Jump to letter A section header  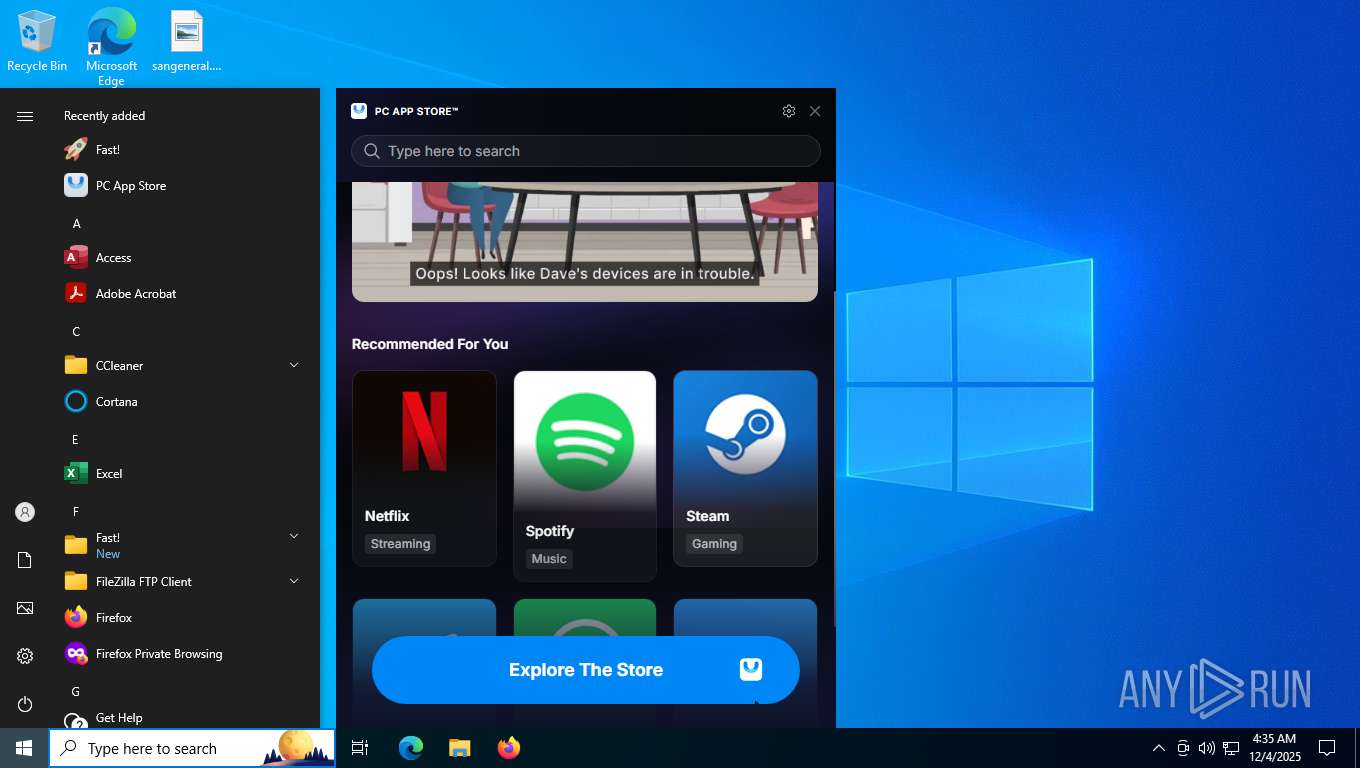pos(76,224)
